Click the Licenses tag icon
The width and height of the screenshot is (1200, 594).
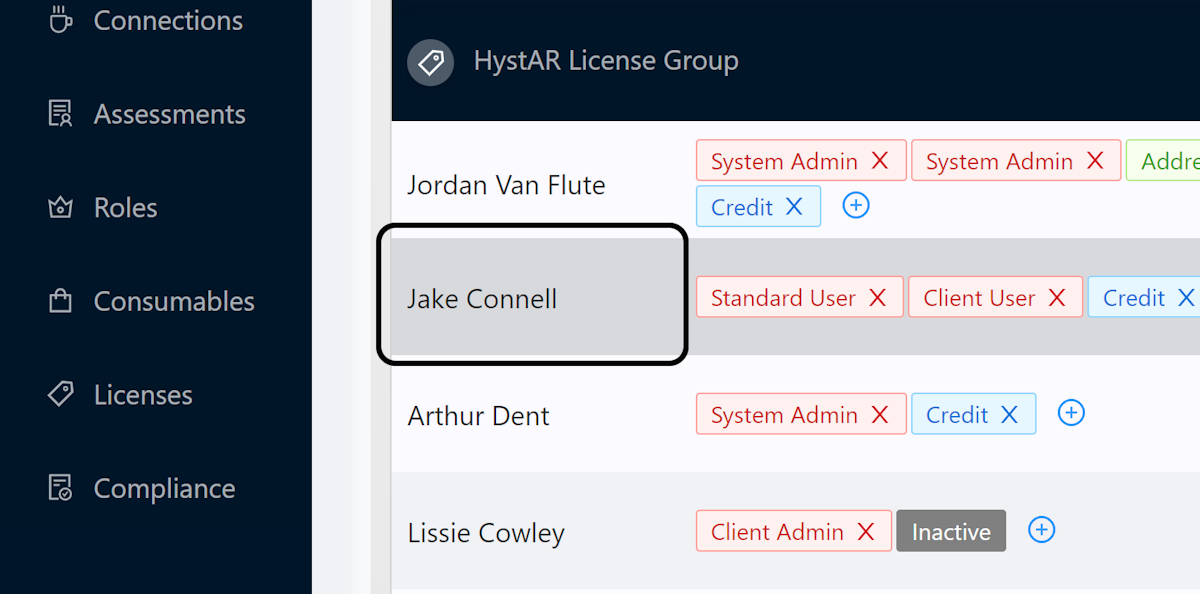coord(61,394)
